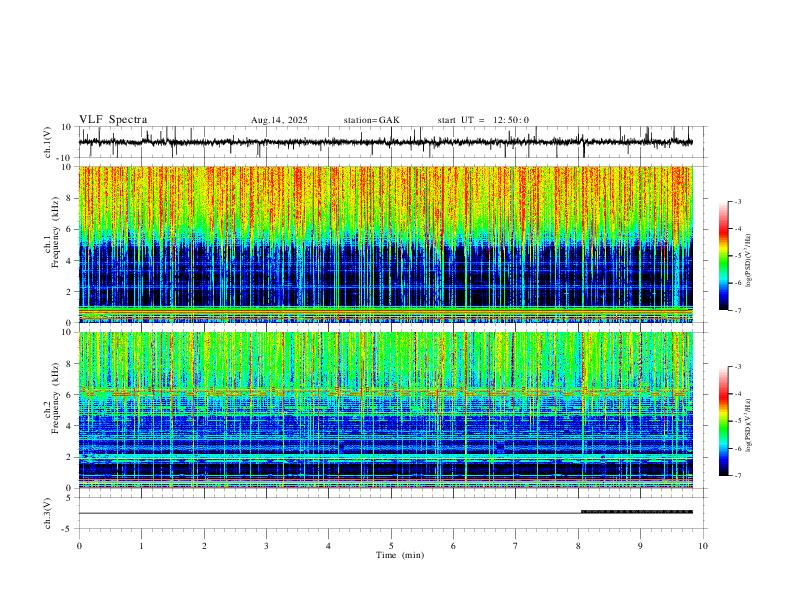Click the time axis tick label "10"
Viewport: 792px width, 612px height.
pyautogui.click(x=703, y=546)
